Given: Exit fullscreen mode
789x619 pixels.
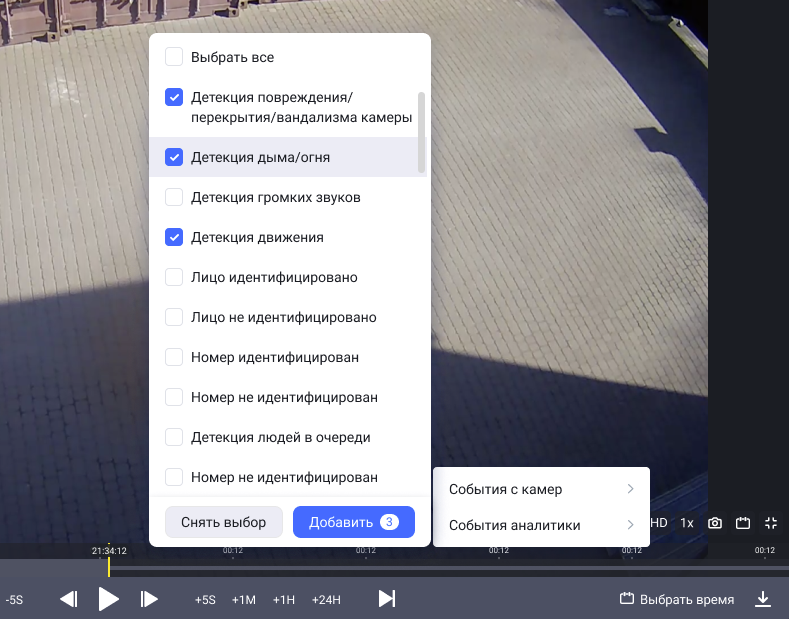Looking at the screenshot, I should pyautogui.click(x=770, y=523).
